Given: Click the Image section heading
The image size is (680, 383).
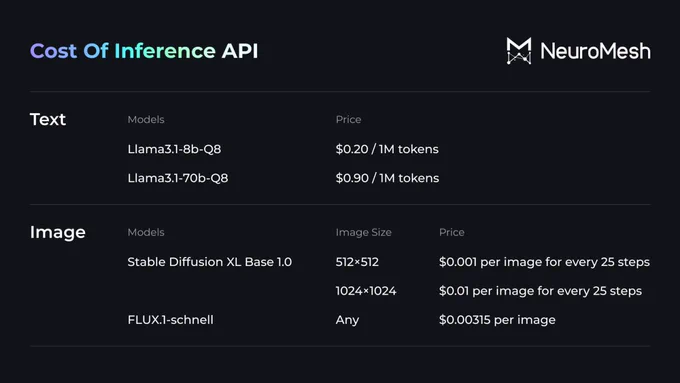Looking at the screenshot, I should (57, 232).
